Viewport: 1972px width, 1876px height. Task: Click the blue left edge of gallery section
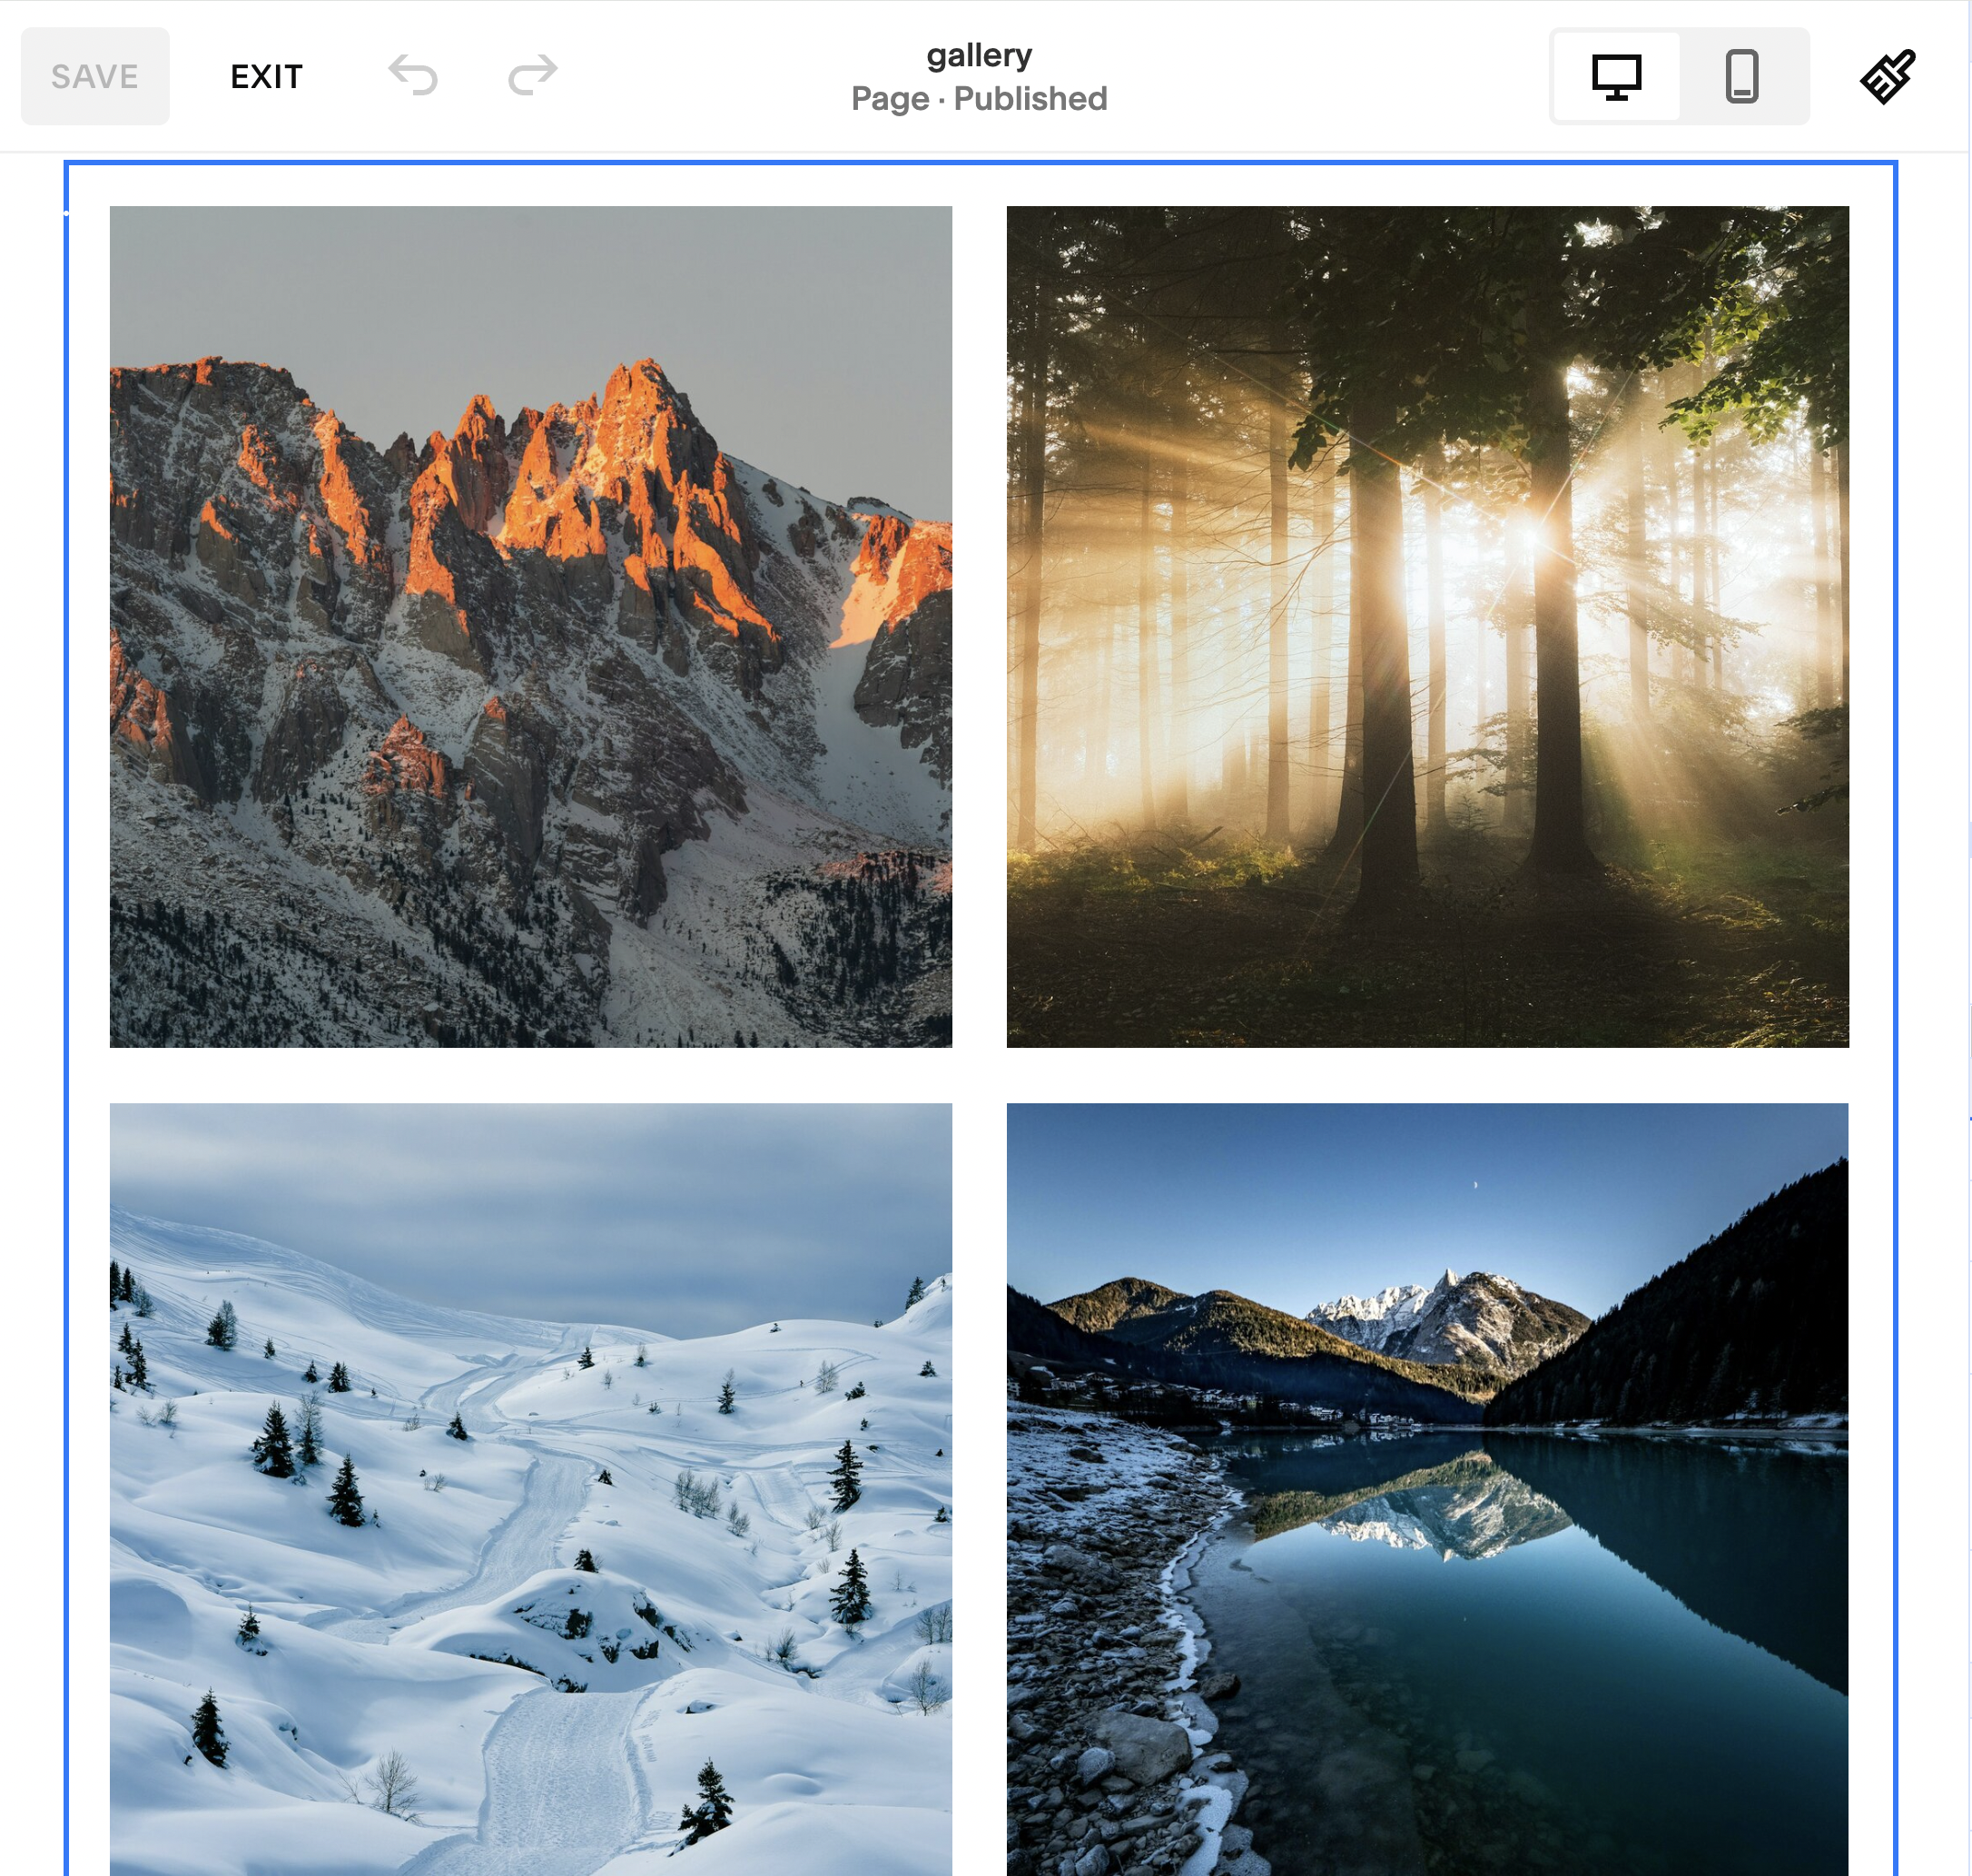[66, 1000]
